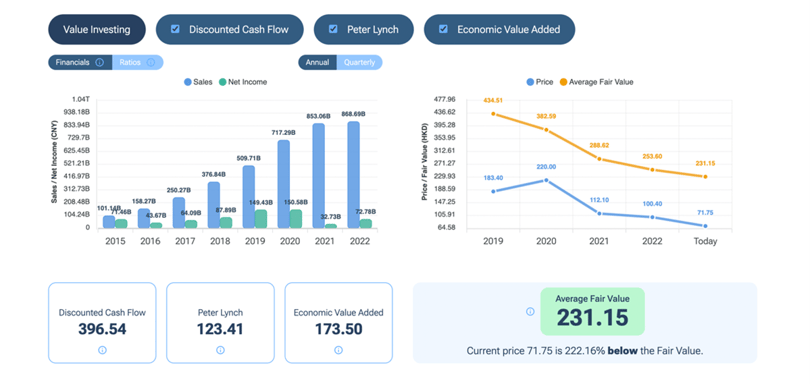Disable the Economic Value Added checkbox
The height and width of the screenshot is (384, 810).
click(443, 29)
